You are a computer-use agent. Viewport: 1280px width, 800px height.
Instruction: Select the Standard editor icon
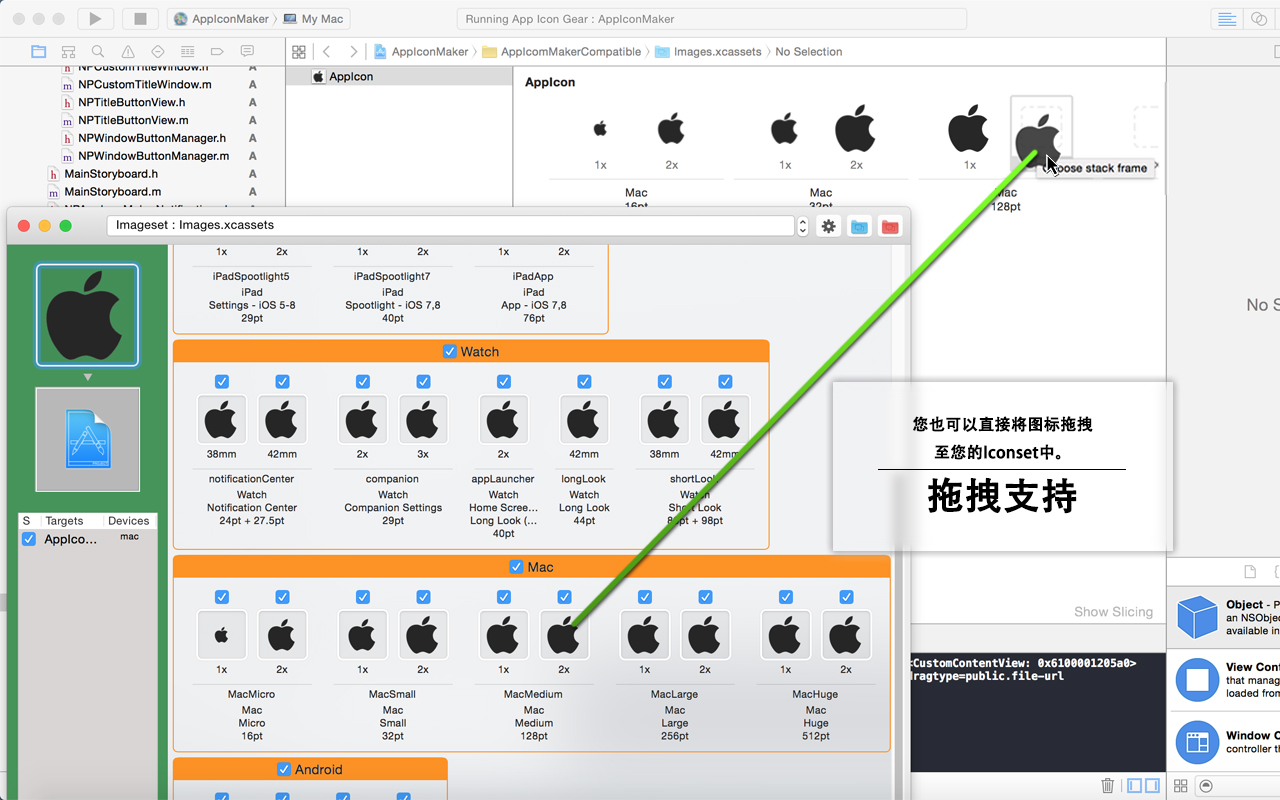(x=1225, y=19)
